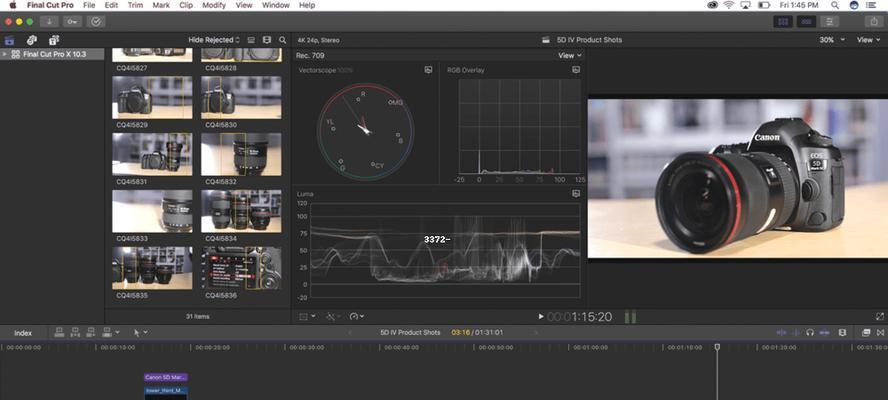This screenshot has height=400, width=888.
Task: Open the Modify menu
Action: click(214, 5)
